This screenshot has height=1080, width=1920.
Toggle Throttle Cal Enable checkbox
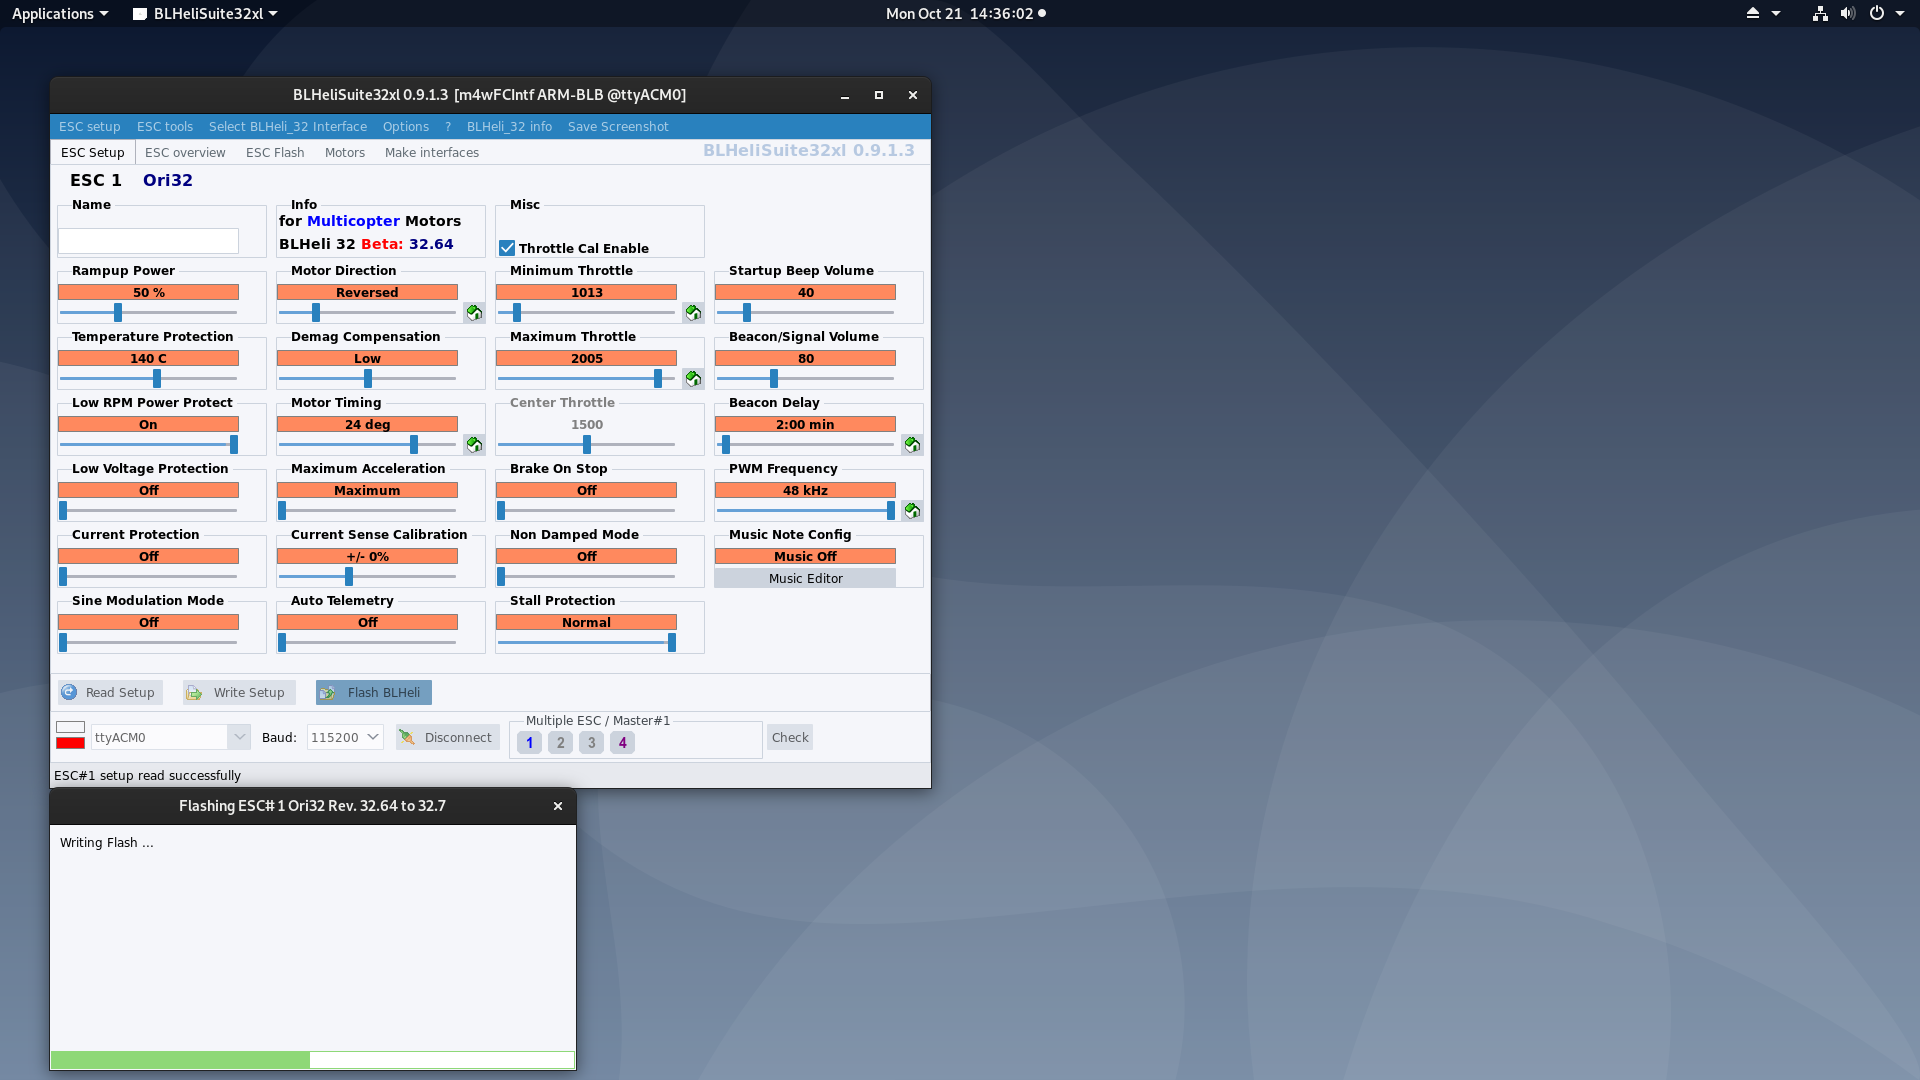pyautogui.click(x=507, y=248)
